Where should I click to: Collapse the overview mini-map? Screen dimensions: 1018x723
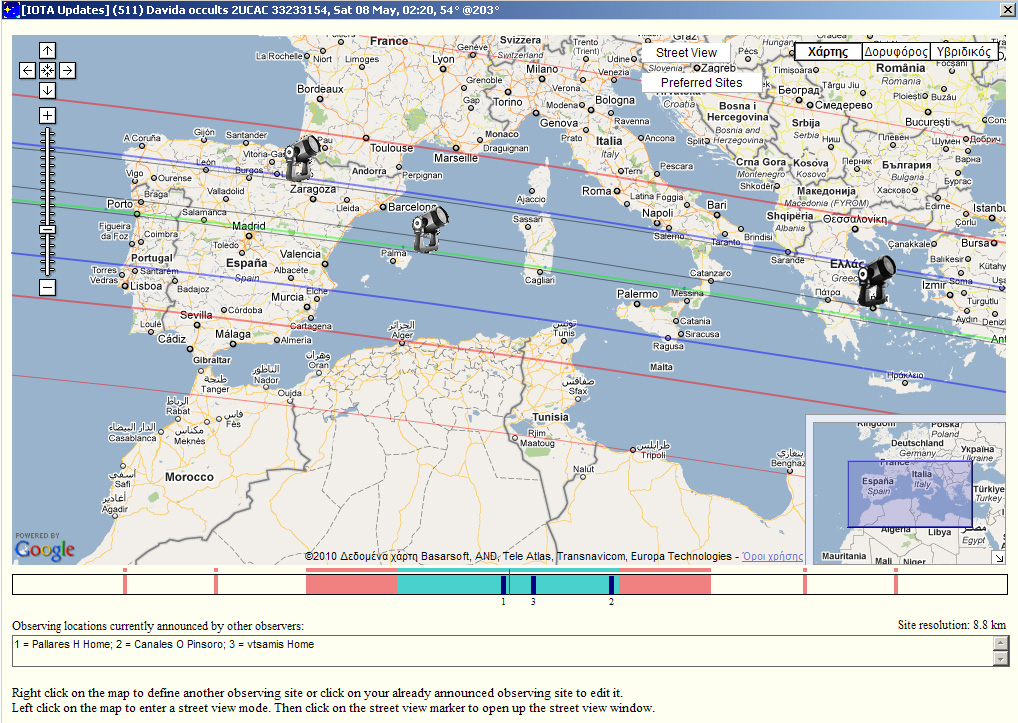click(999, 558)
